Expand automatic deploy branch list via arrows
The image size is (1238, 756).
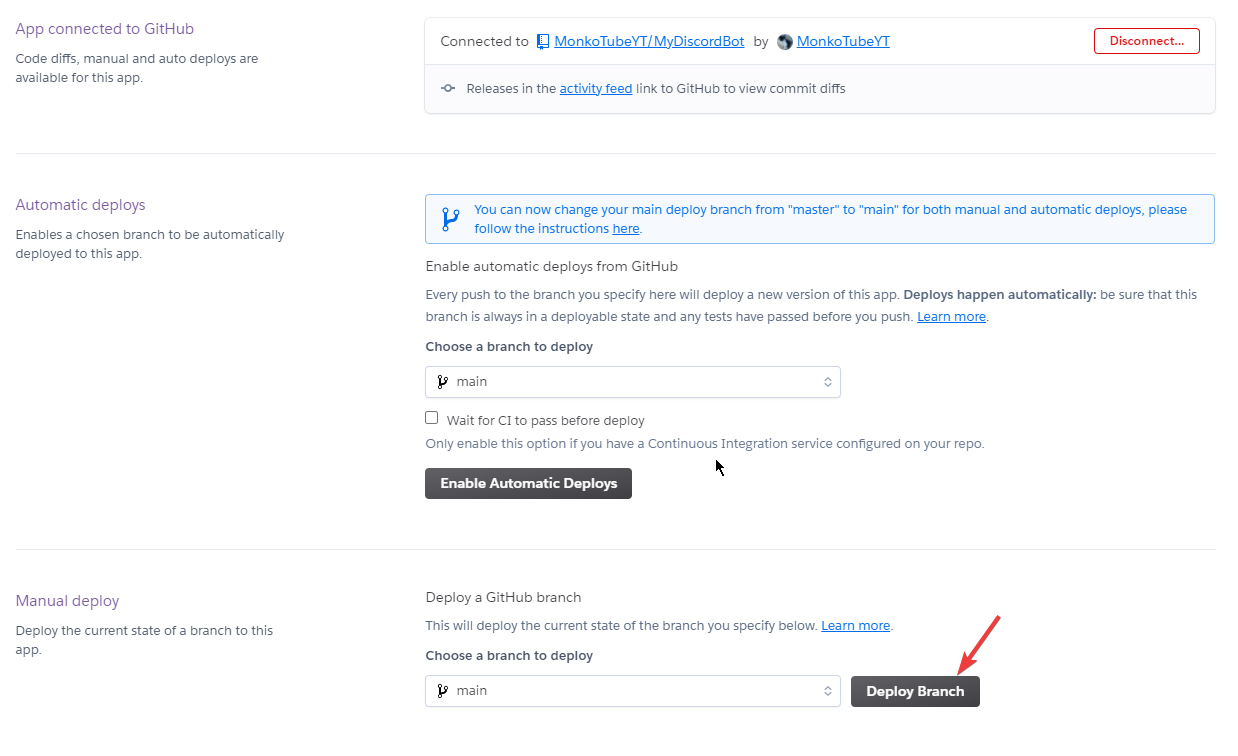click(827, 382)
